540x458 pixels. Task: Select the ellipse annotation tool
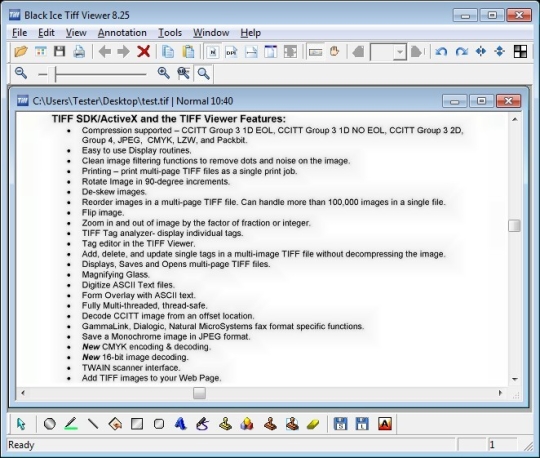(50, 424)
